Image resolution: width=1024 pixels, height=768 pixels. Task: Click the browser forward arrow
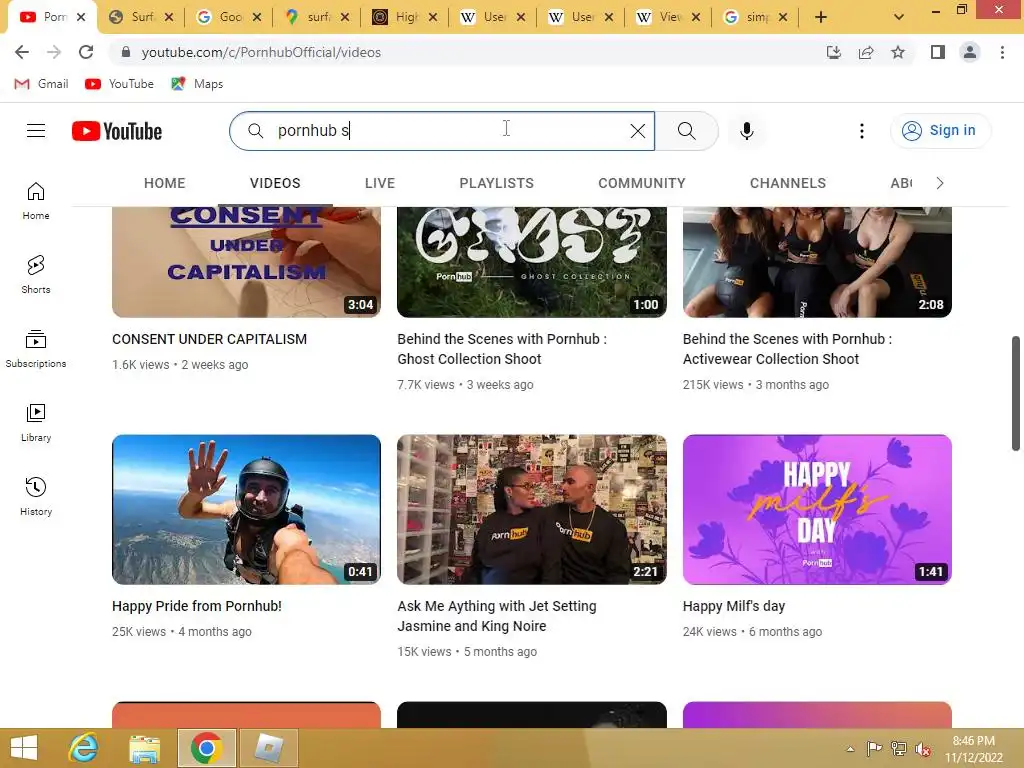click(x=54, y=52)
